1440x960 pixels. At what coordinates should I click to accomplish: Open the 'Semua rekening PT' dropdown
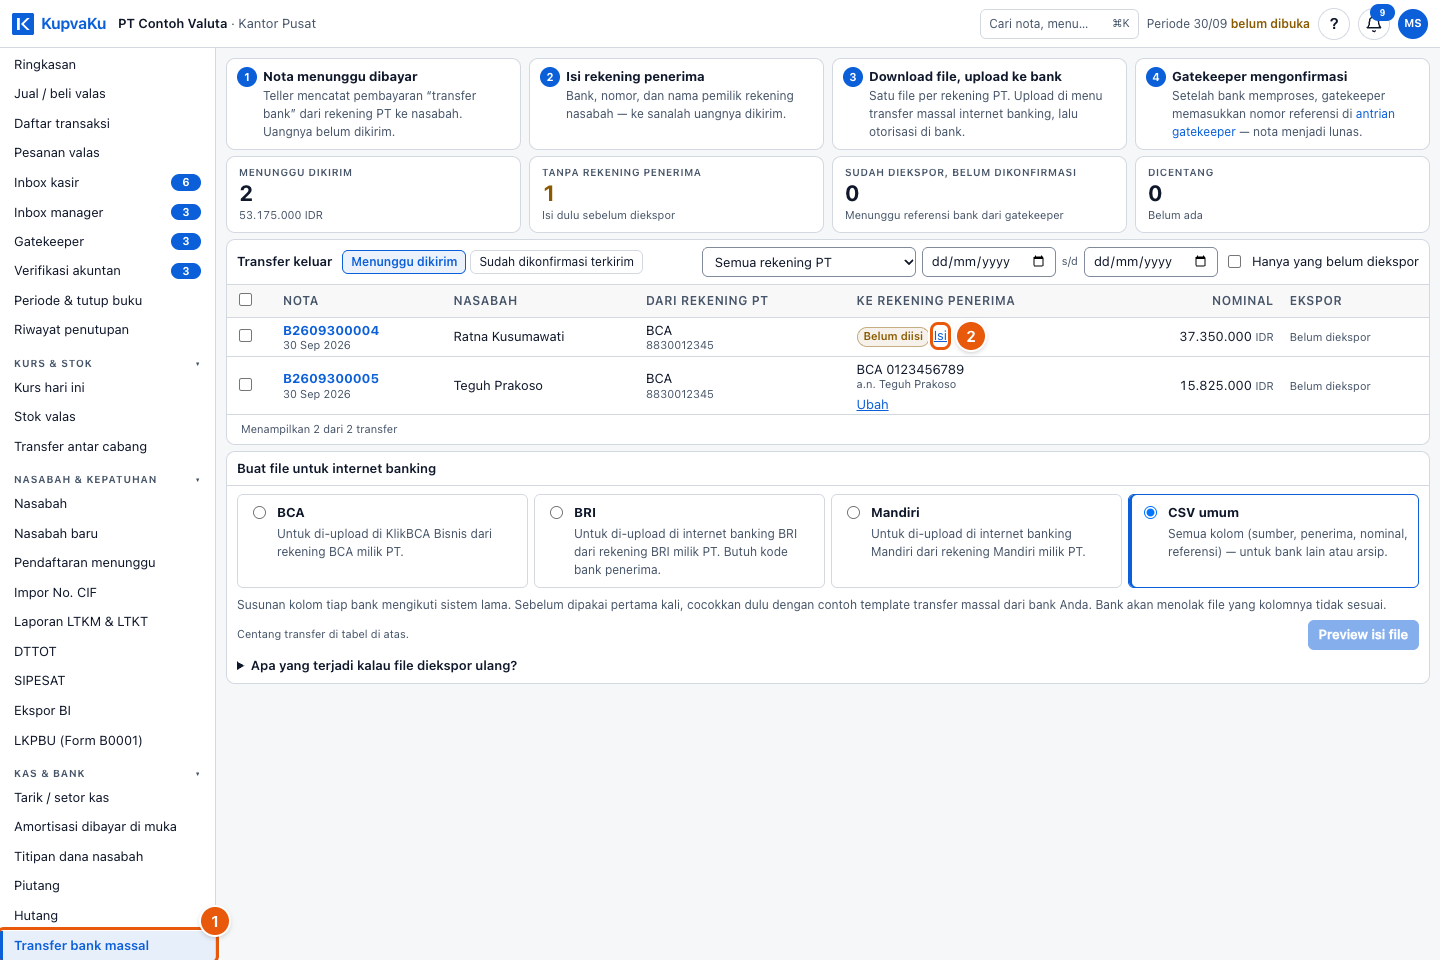tap(809, 262)
